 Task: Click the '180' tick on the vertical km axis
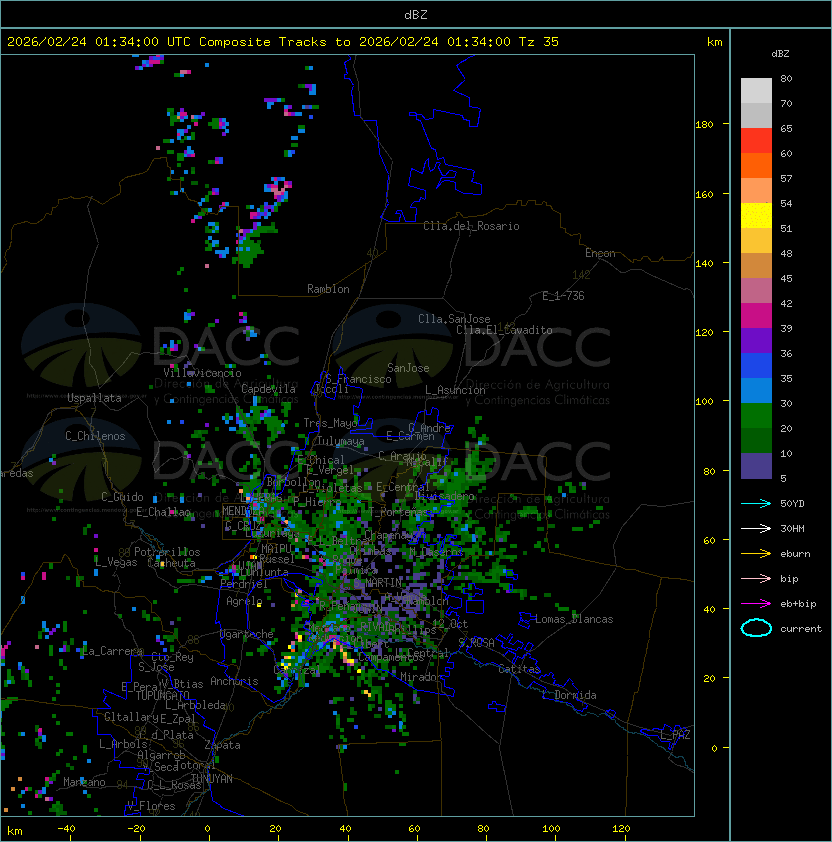point(704,125)
